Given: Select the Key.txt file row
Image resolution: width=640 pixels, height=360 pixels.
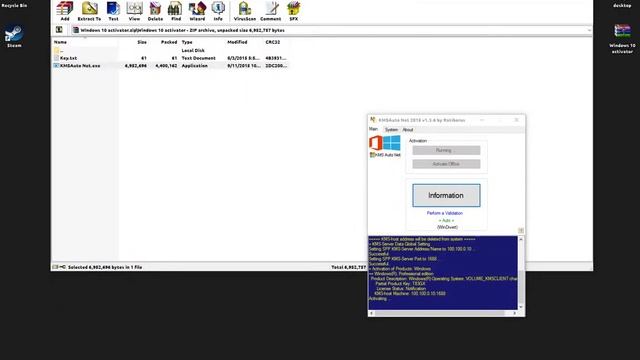Looking at the screenshot, I should pos(171,58).
